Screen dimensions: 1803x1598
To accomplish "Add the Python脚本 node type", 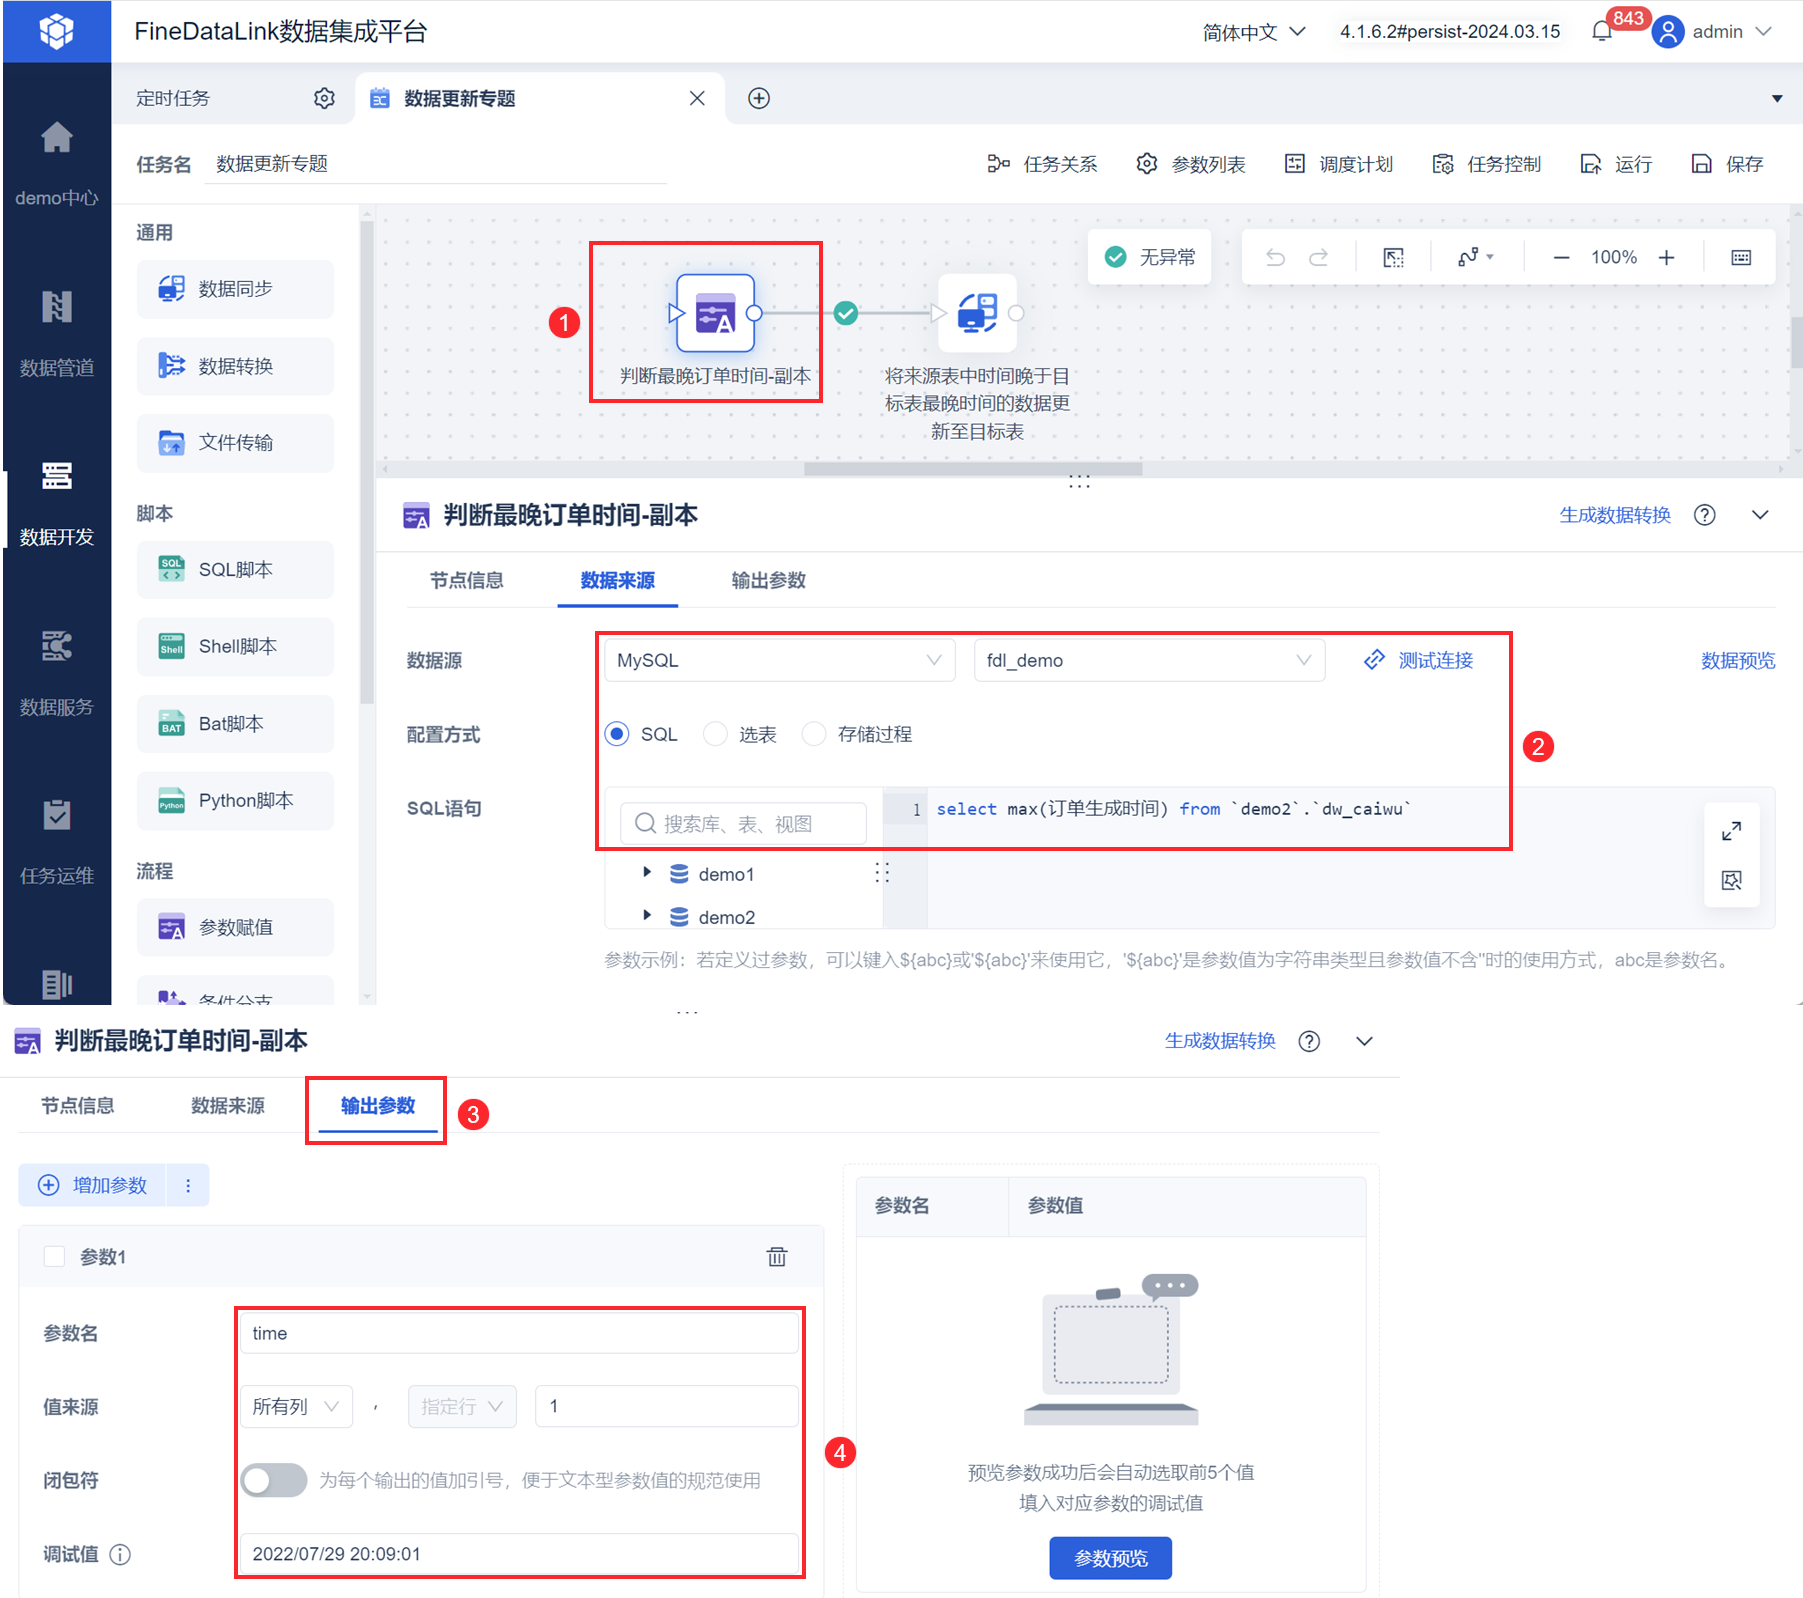I will click(236, 801).
